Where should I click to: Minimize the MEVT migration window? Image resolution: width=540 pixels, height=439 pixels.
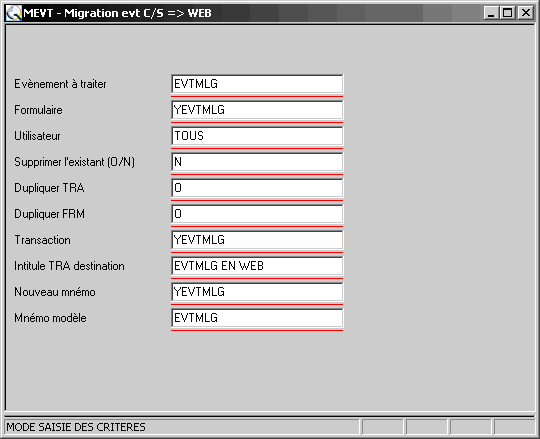pos(491,13)
